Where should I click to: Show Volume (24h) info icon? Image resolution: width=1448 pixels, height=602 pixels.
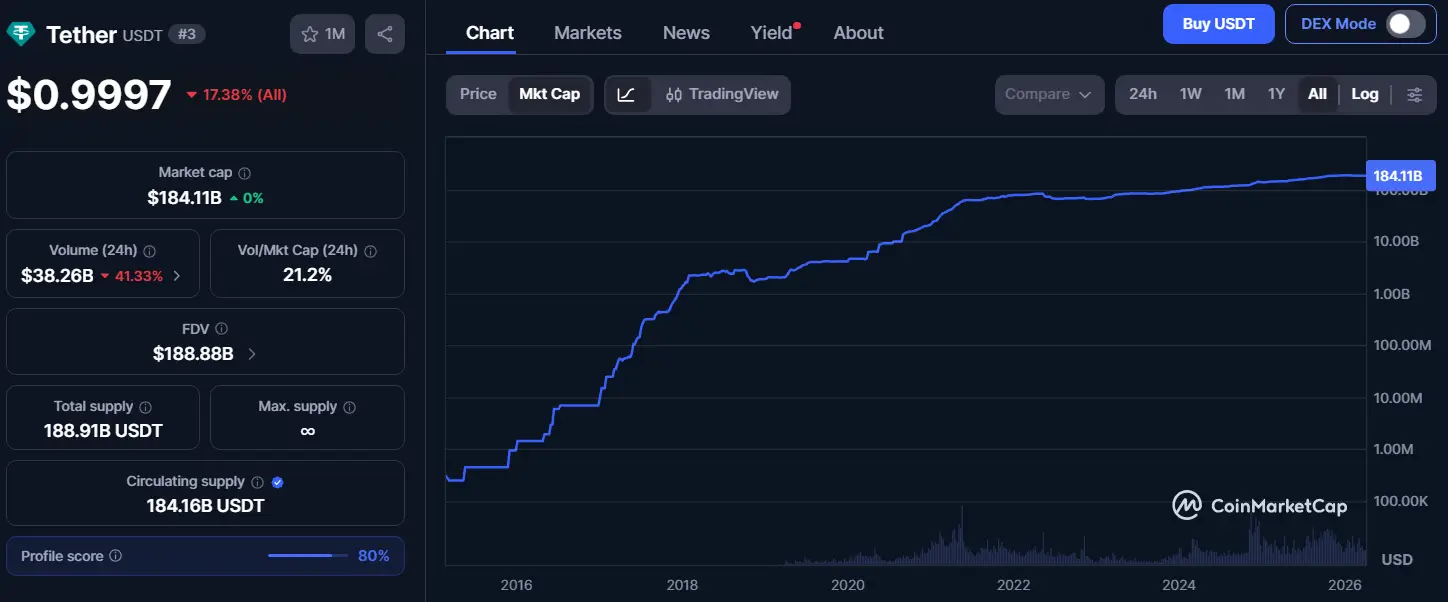pos(150,251)
